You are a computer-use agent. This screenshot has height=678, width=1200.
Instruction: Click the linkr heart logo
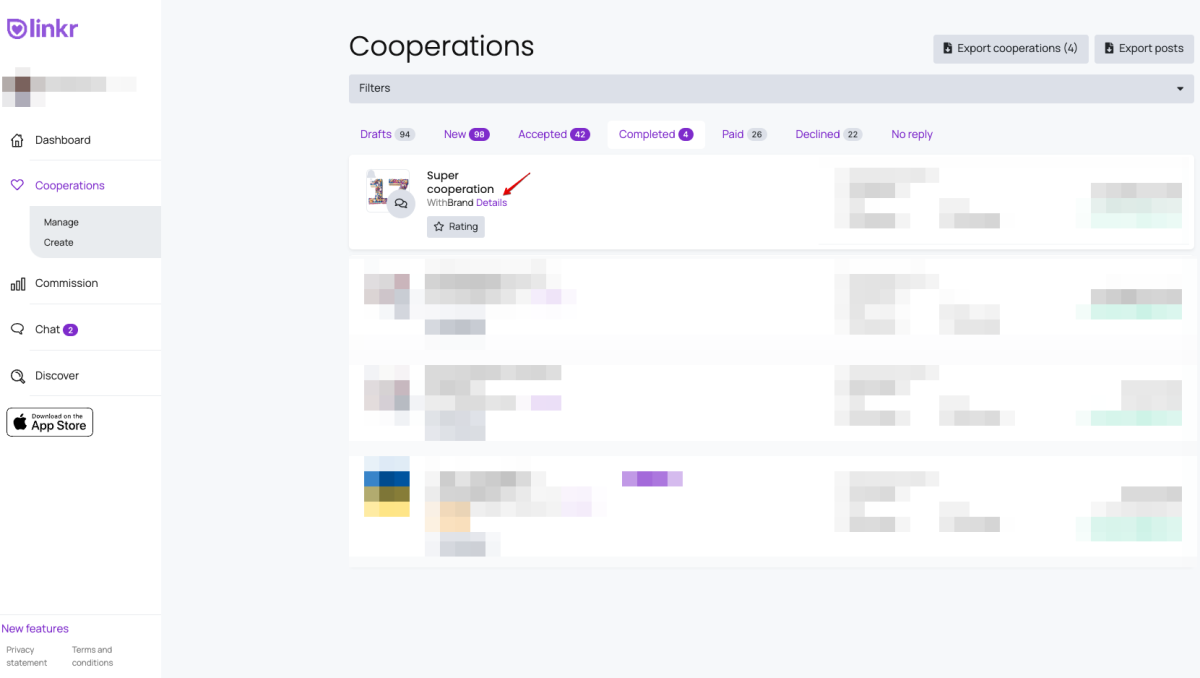click(x=17, y=29)
